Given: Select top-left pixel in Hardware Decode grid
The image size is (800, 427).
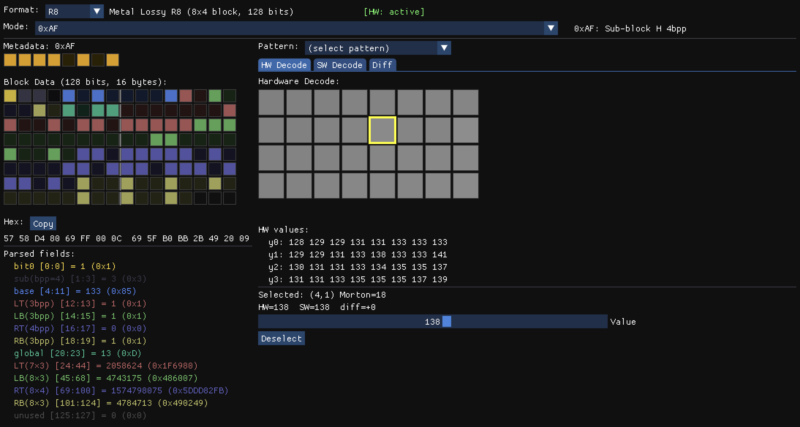Looking at the screenshot, I should [270, 102].
